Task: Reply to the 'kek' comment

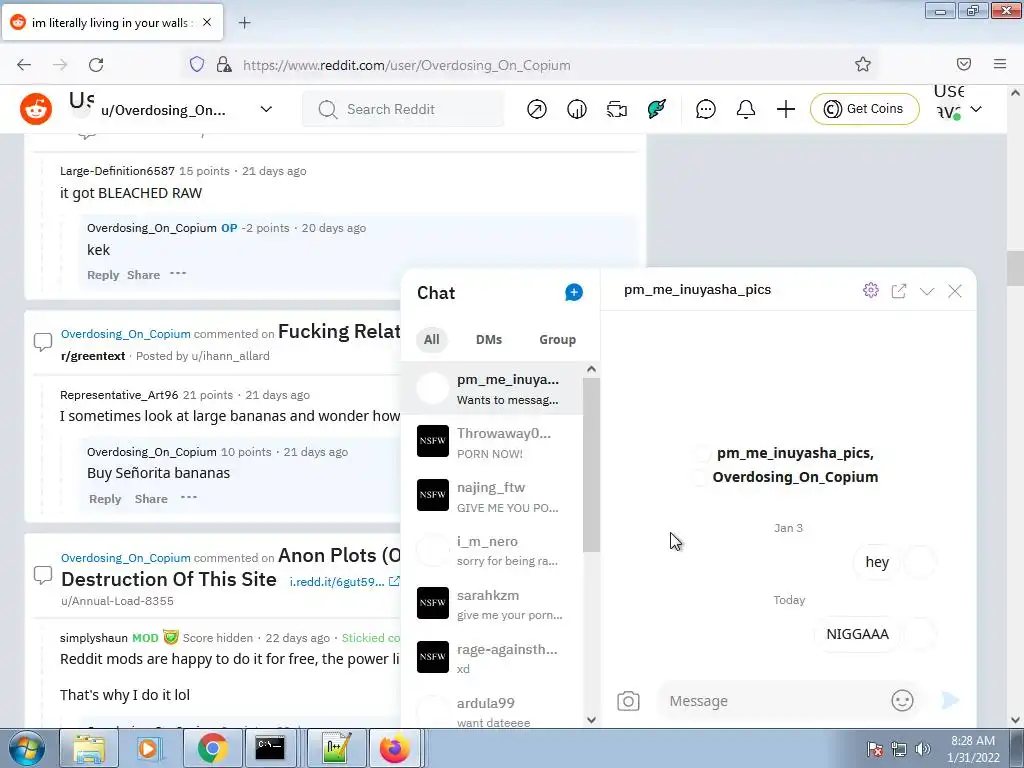Action: (x=103, y=275)
